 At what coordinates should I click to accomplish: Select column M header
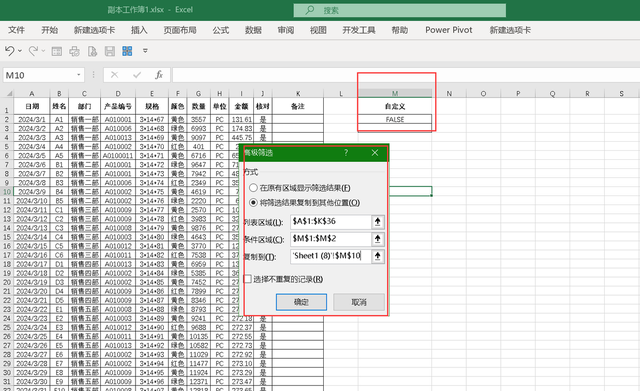pos(395,93)
